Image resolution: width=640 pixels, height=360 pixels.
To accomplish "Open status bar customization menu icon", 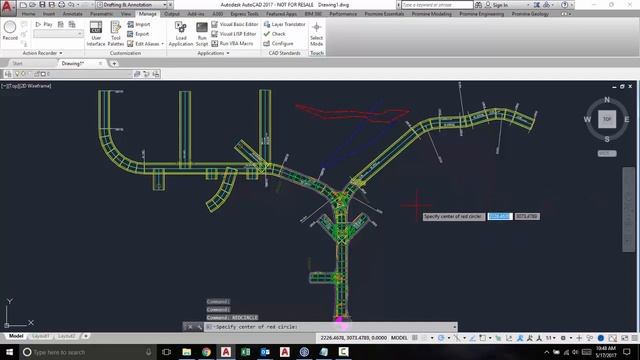I will (x=635, y=338).
